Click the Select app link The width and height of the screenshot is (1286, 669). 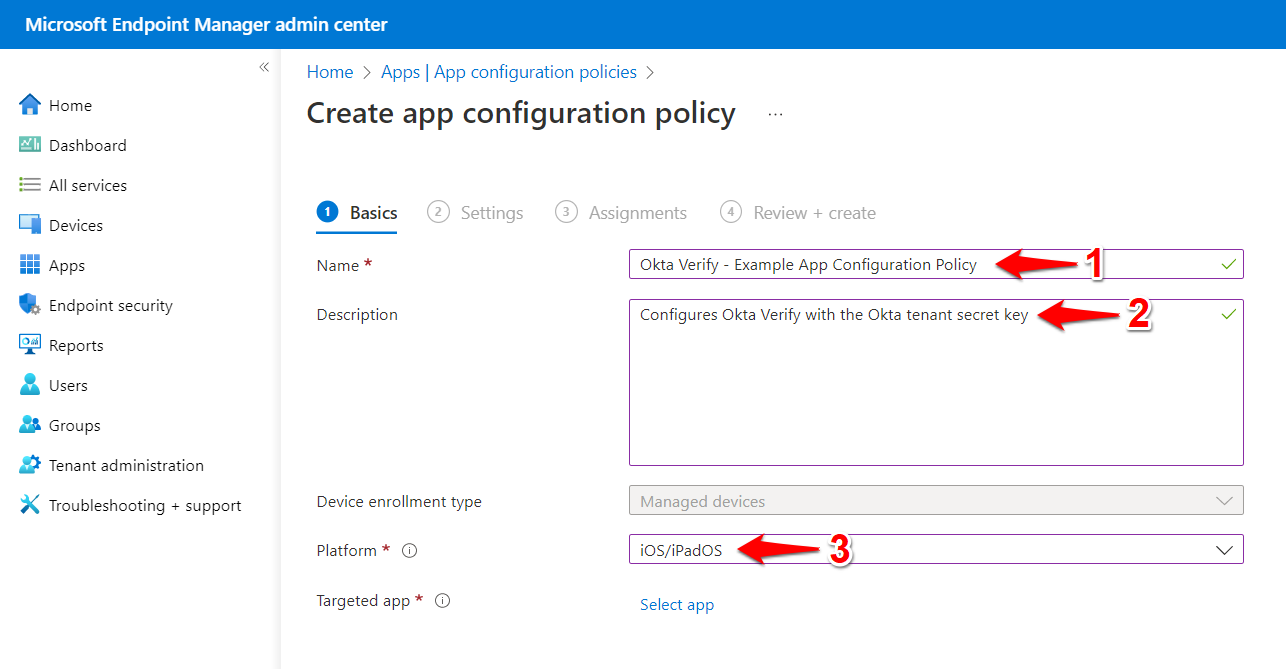coord(677,605)
